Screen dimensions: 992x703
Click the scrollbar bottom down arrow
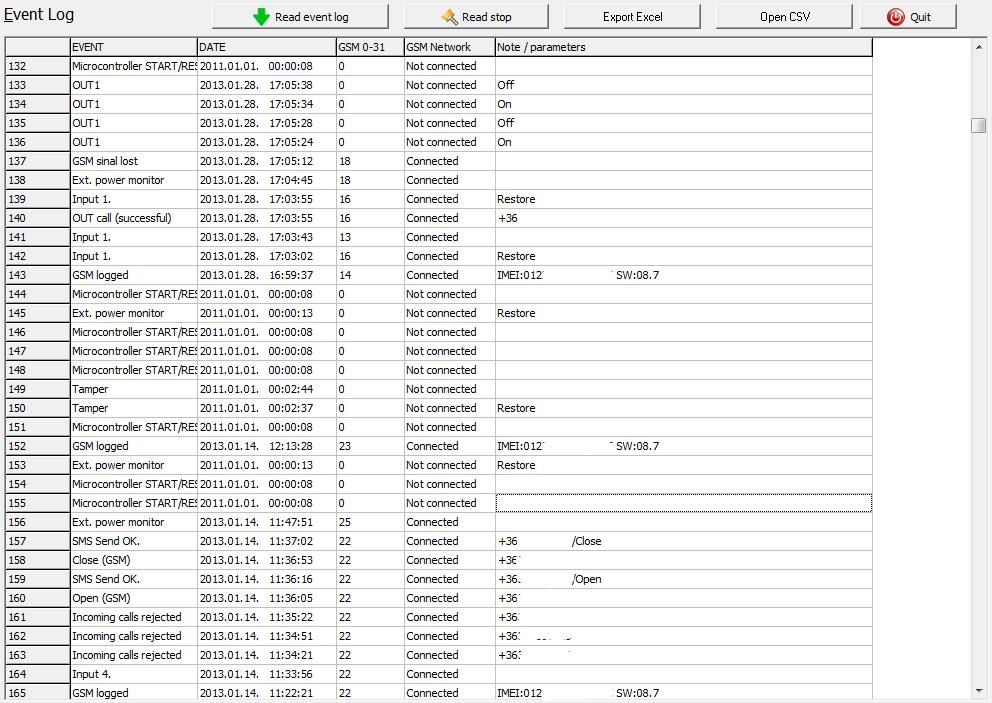(979, 691)
